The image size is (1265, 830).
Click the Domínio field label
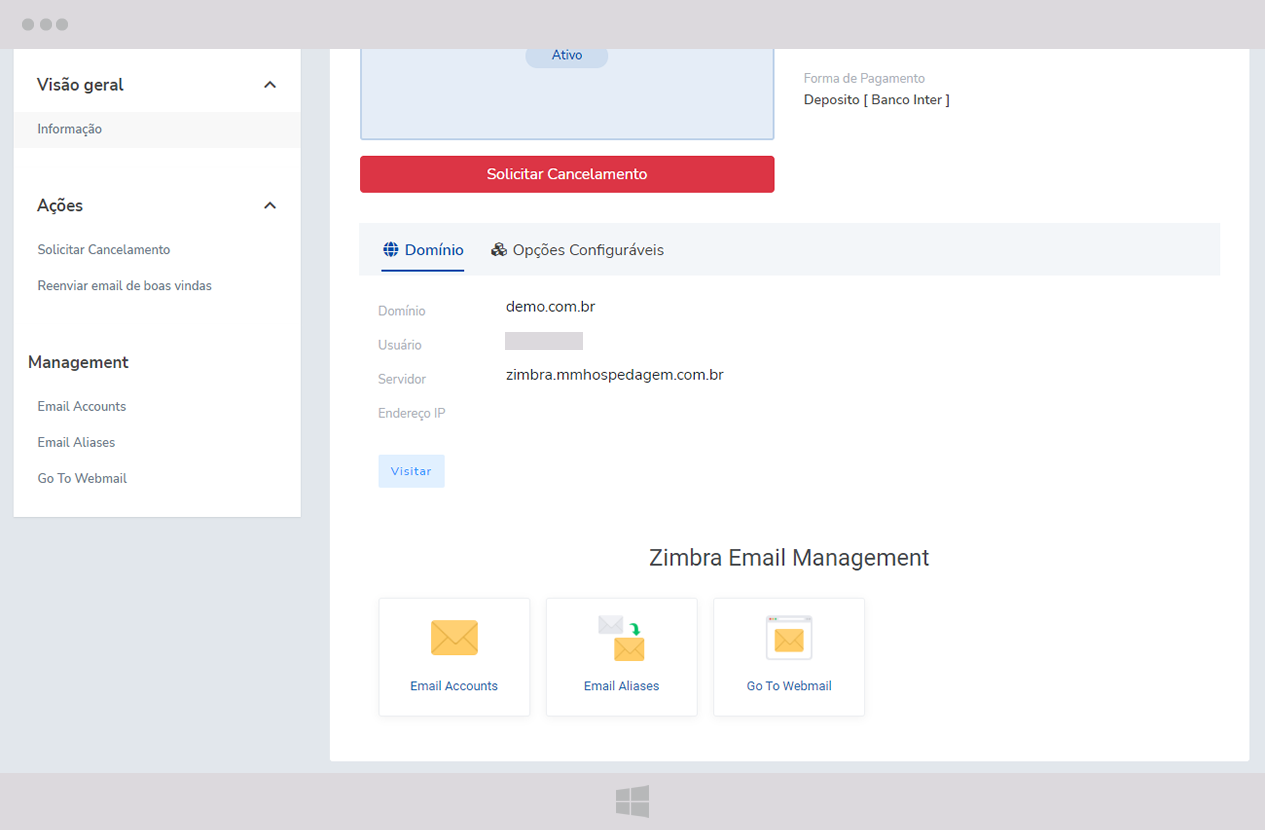coord(401,311)
